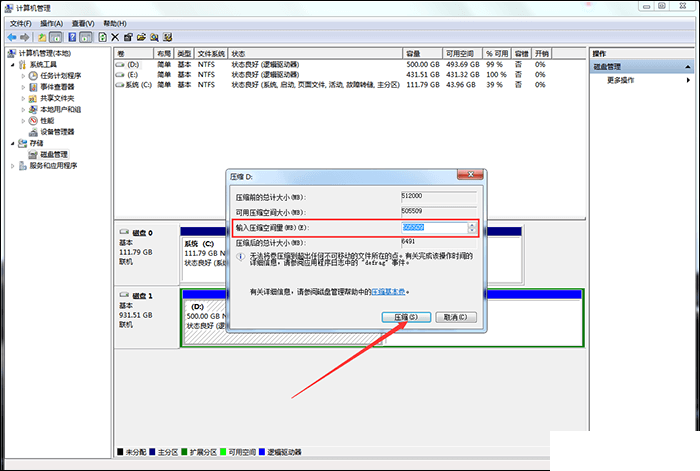The width and height of the screenshot is (700, 471).
Task: Open the 帮助(H) menu
Action: tap(115, 24)
